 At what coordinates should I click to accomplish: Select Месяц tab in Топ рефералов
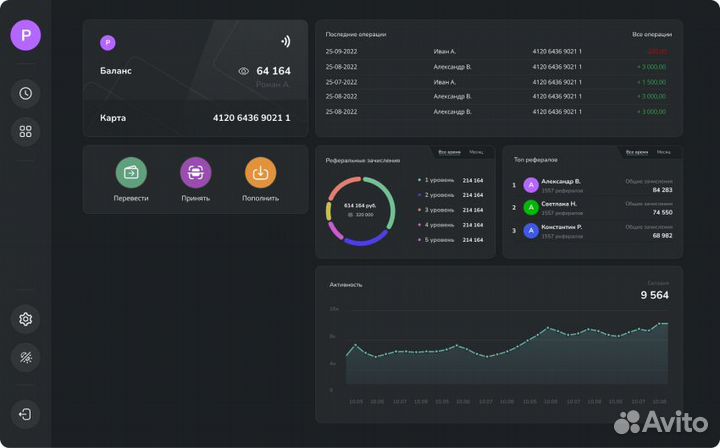[x=663, y=152]
